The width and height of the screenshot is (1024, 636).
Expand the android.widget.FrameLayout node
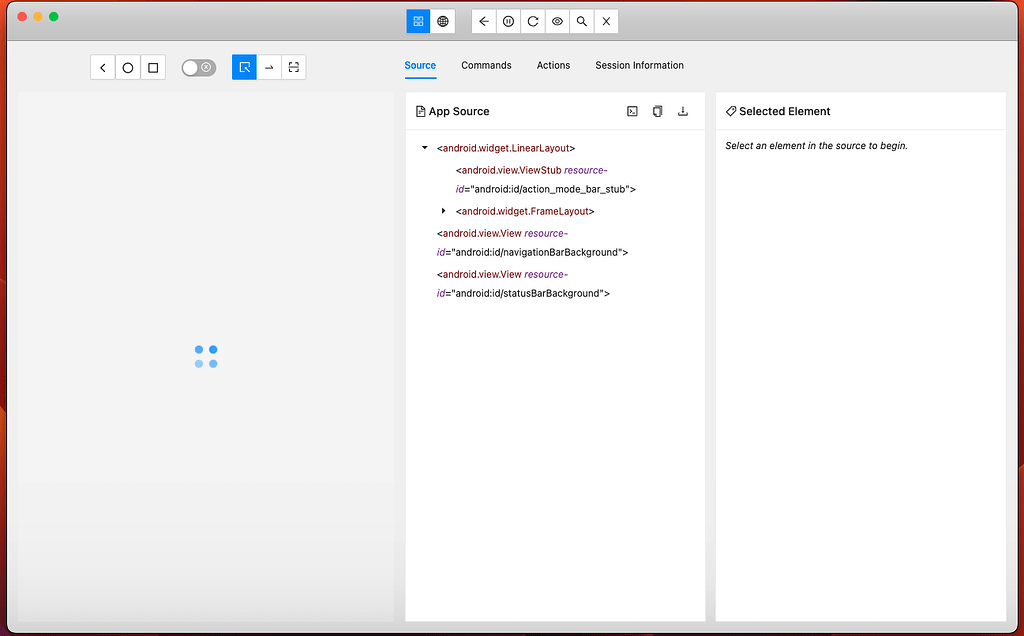(444, 211)
